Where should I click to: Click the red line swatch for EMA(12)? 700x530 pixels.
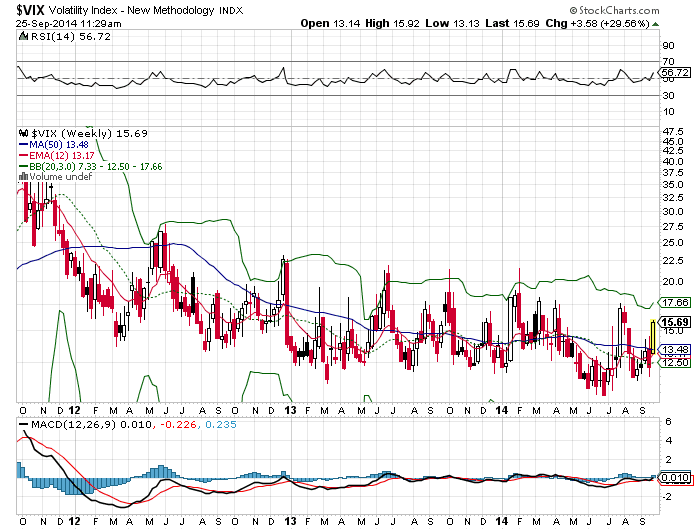[x=23, y=155]
